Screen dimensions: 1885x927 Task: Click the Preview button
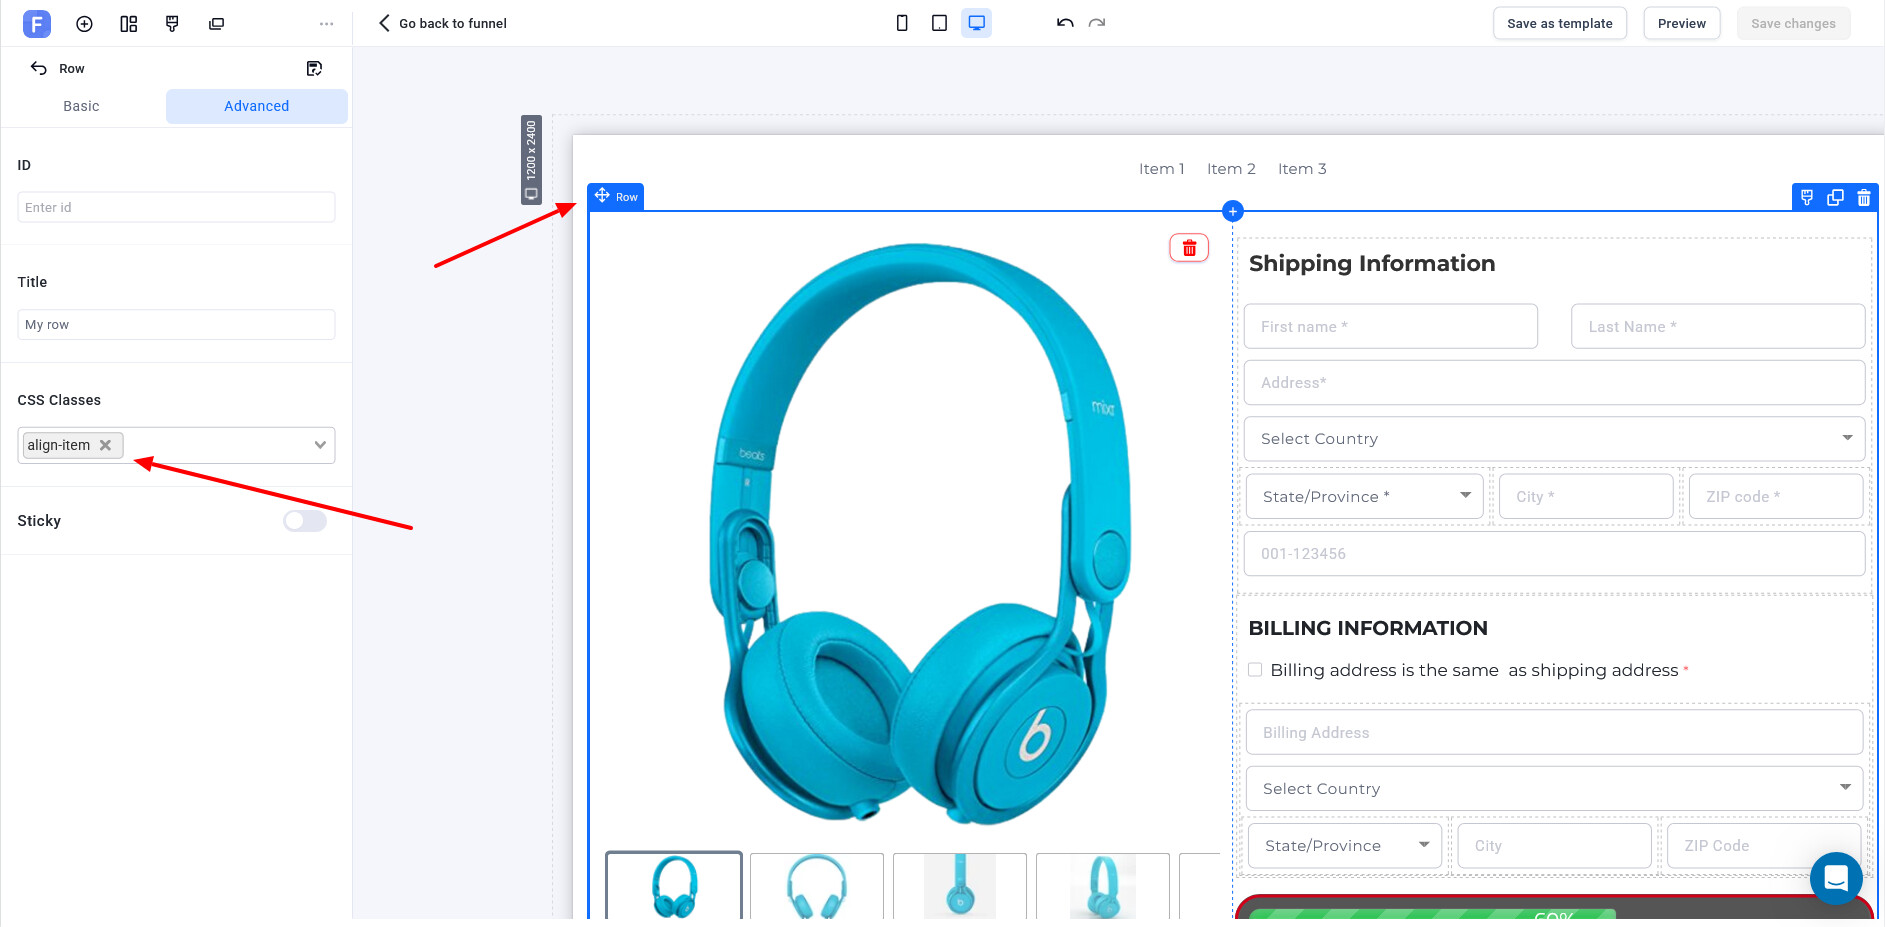pos(1681,23)
